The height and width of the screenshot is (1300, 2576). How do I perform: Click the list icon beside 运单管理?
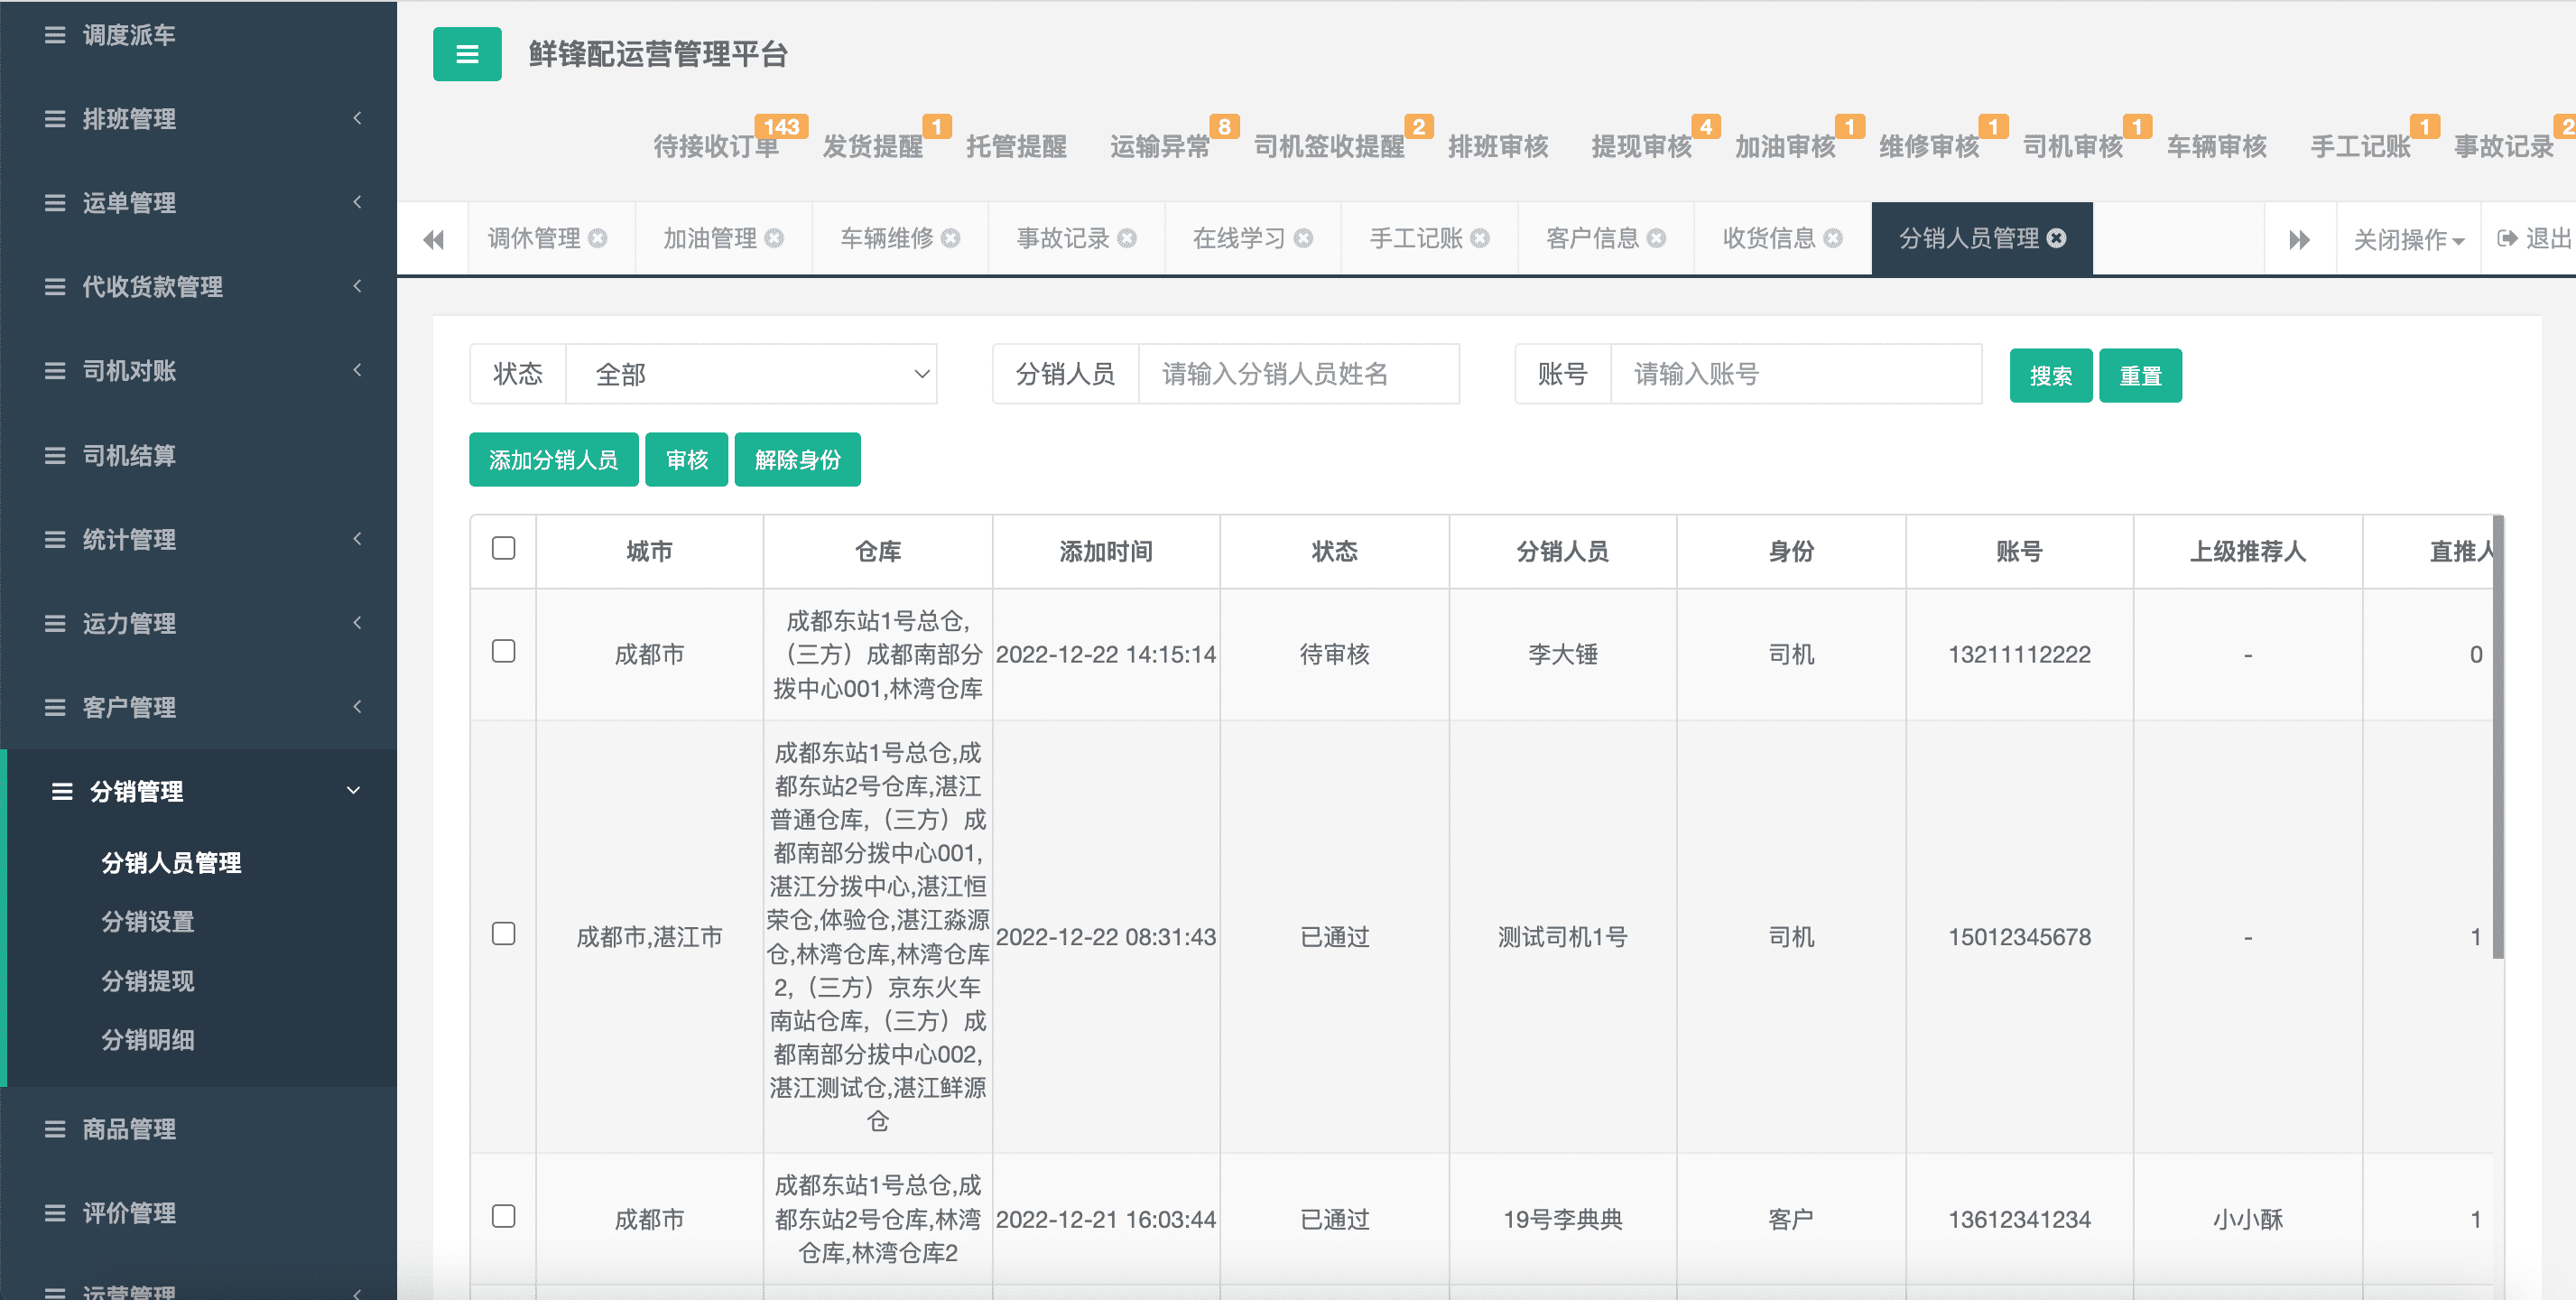[x=55, y=203]
